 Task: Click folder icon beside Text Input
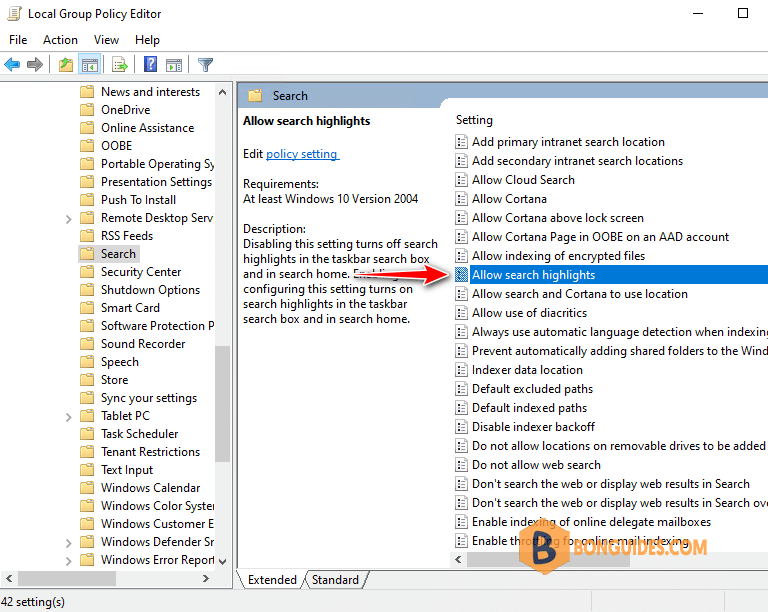87,470
